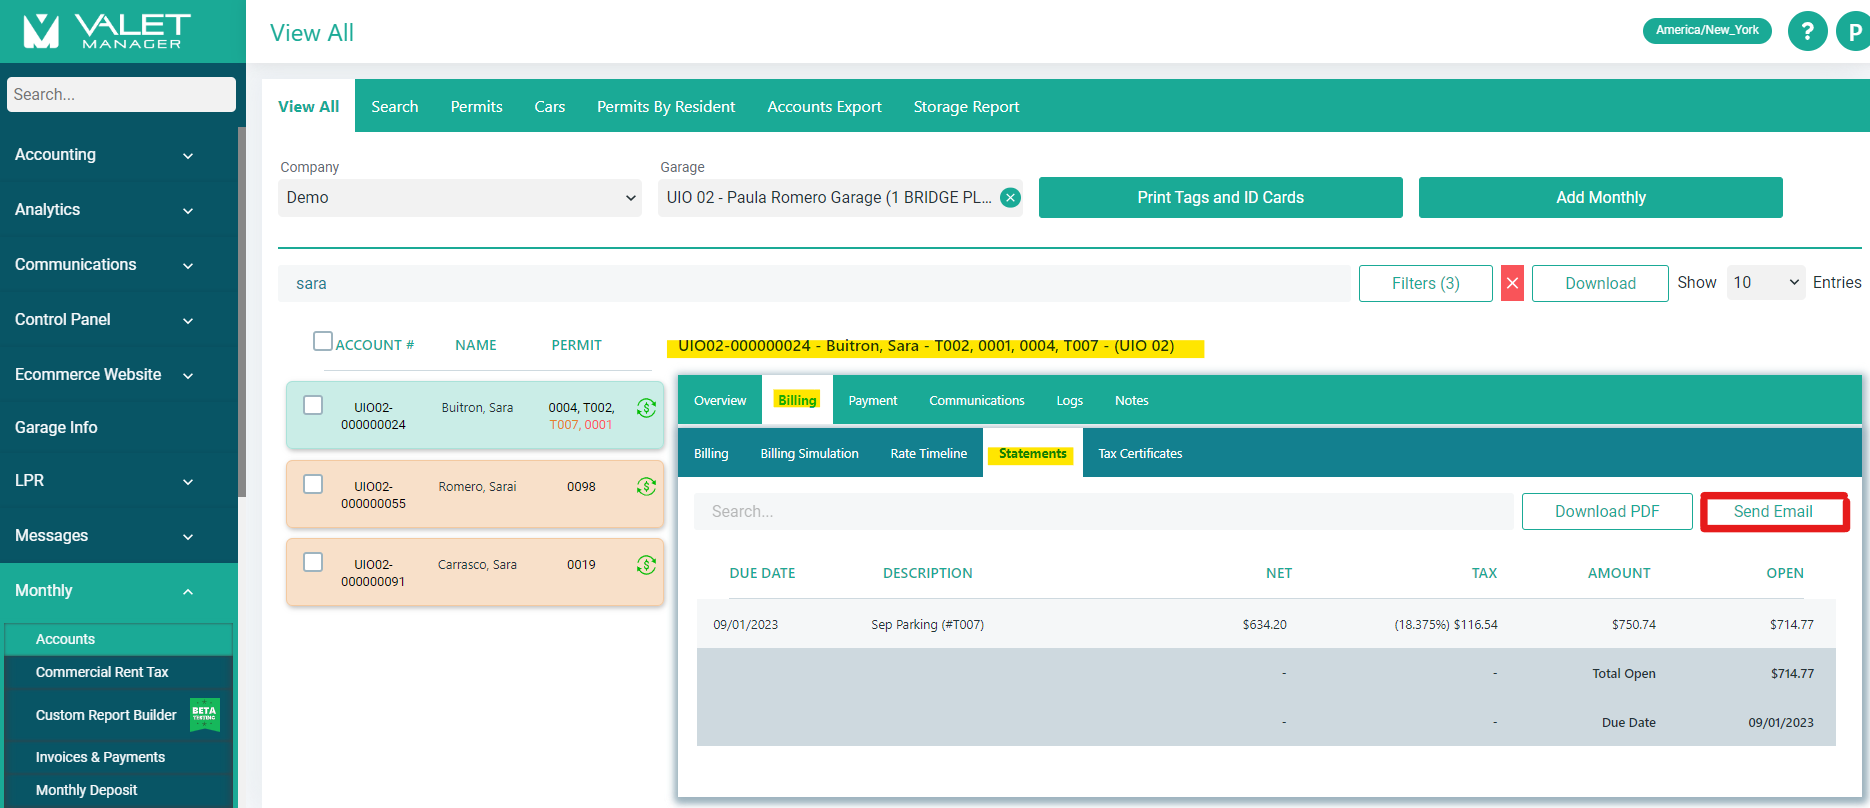Image resolution: width=1870 pixels, height=808 pixels.
Task: Click the red clear filters X button
Action: 1512,283
